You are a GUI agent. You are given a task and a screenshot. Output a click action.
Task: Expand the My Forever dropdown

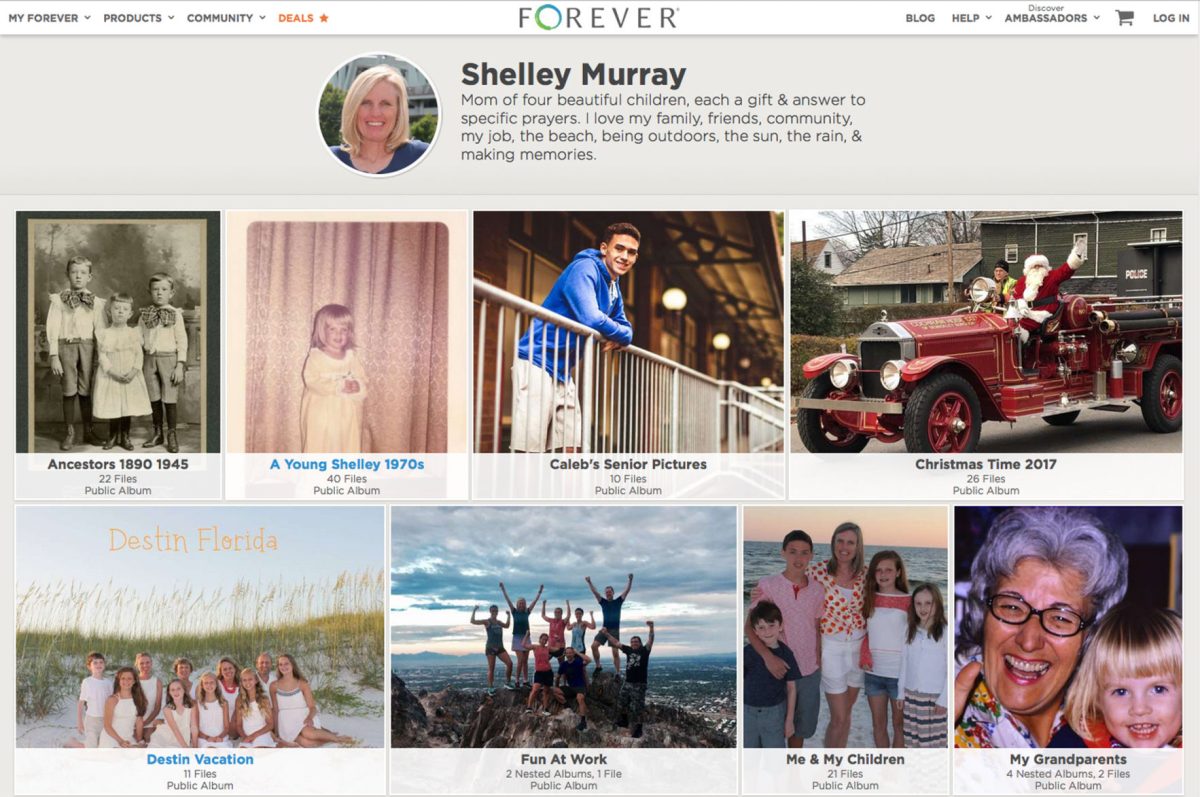pyautogui.click(x=49, y=18)
